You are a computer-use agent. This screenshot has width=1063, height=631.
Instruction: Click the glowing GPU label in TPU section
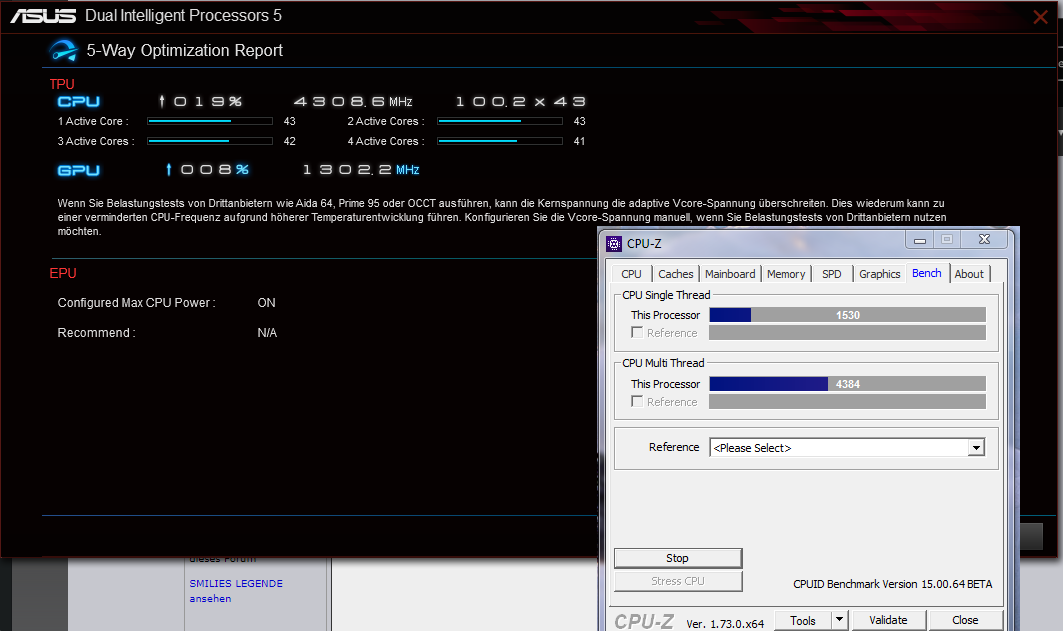pyautogui.click(x=79, y=170)
